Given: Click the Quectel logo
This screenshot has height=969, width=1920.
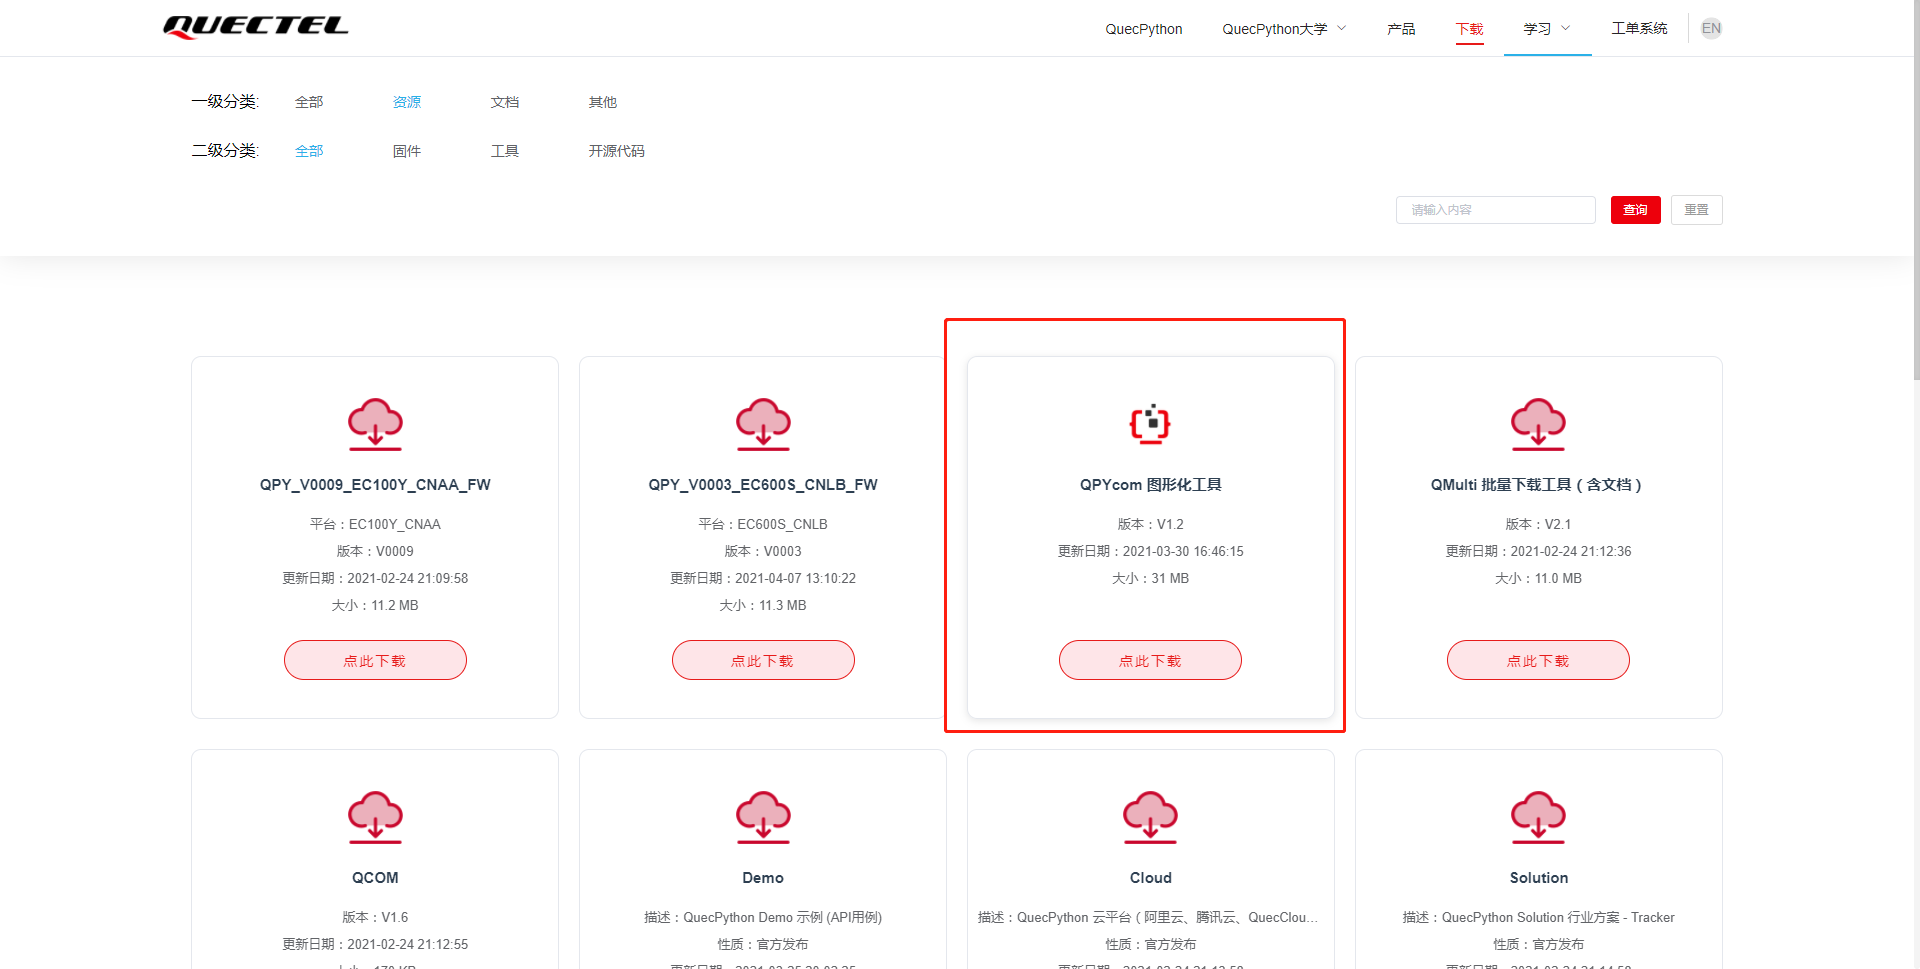Looking at the screenshot, I should [256, 27].
